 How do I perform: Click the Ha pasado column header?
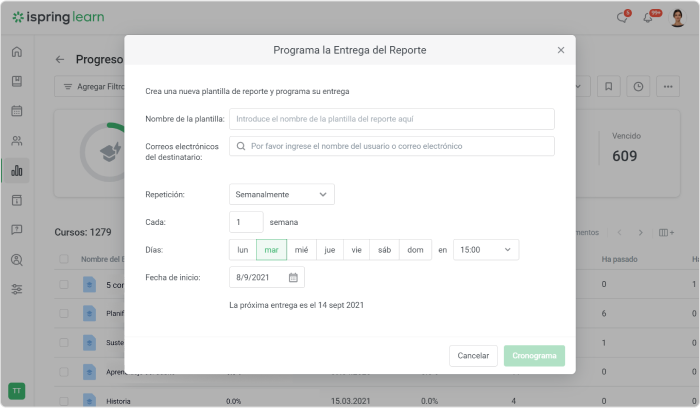pos(619,259)
